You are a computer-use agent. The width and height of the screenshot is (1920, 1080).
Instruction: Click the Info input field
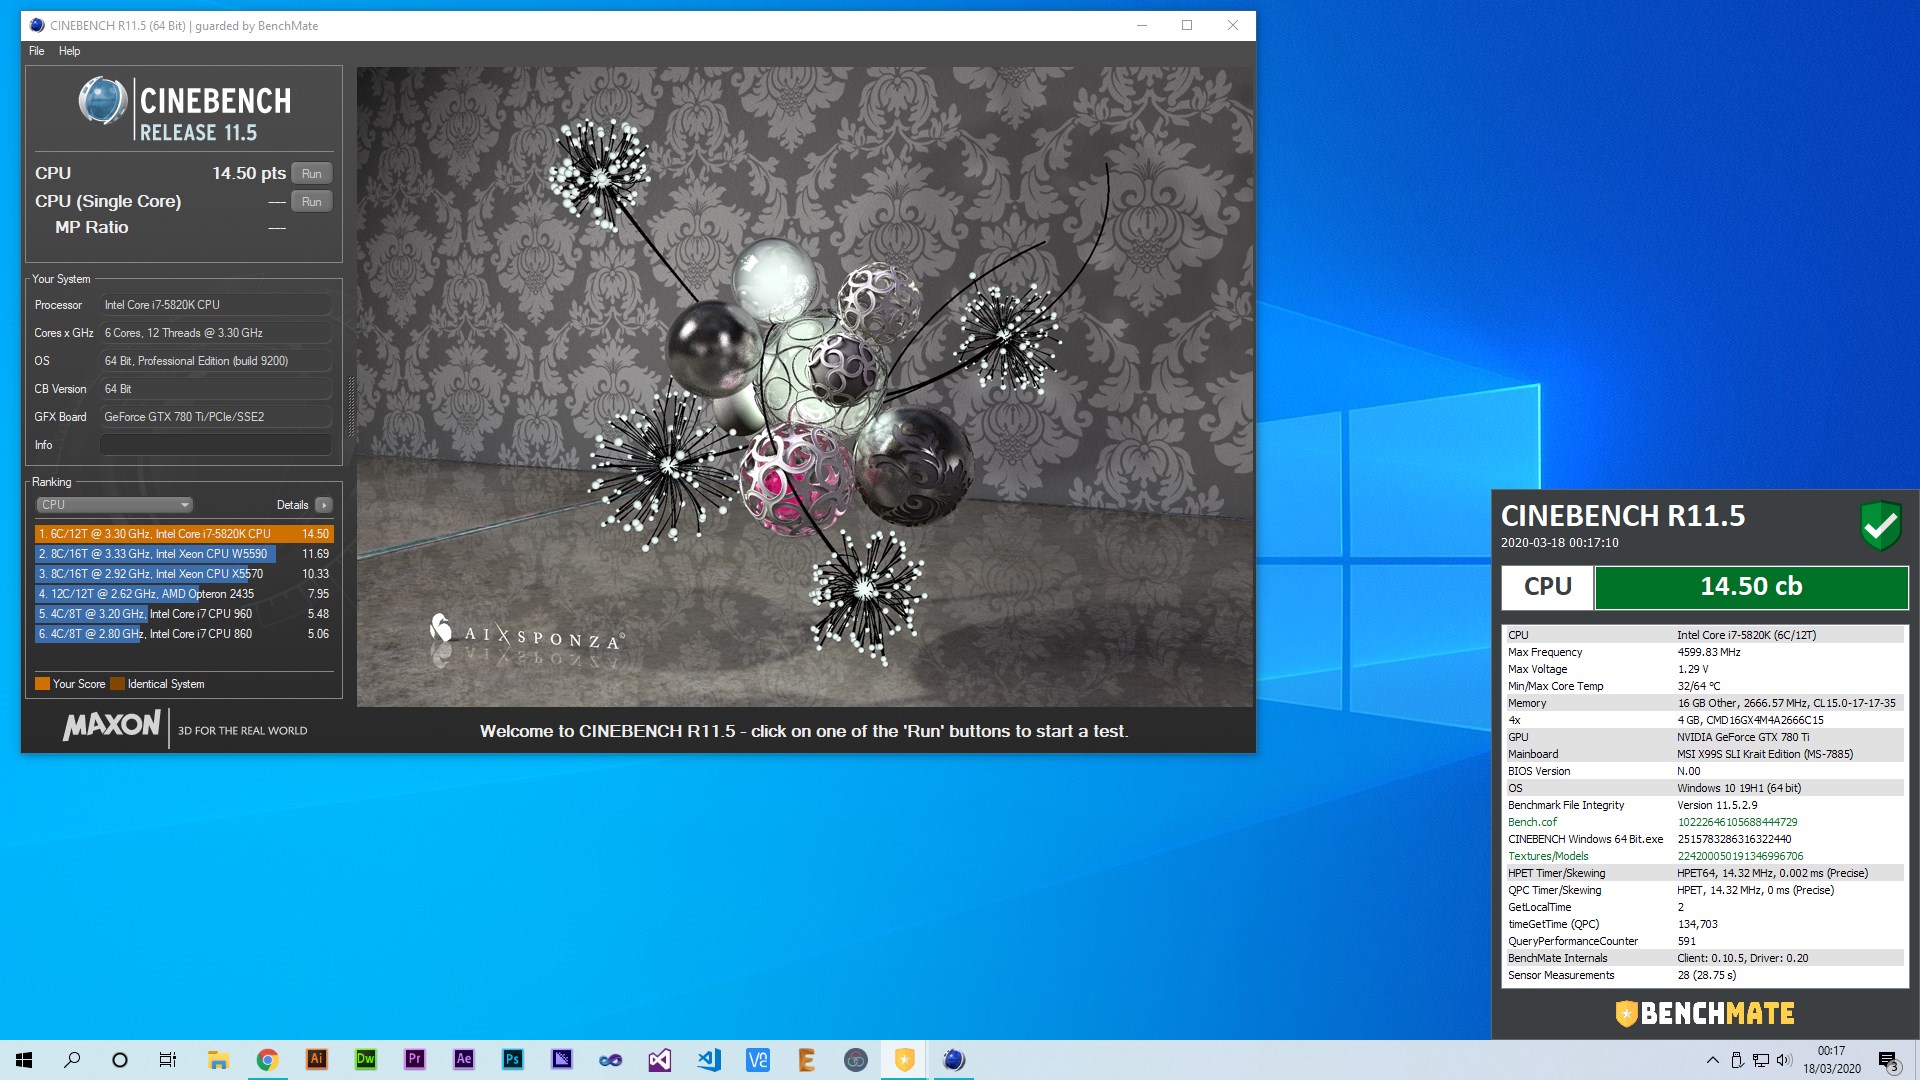tap(216, 445)
